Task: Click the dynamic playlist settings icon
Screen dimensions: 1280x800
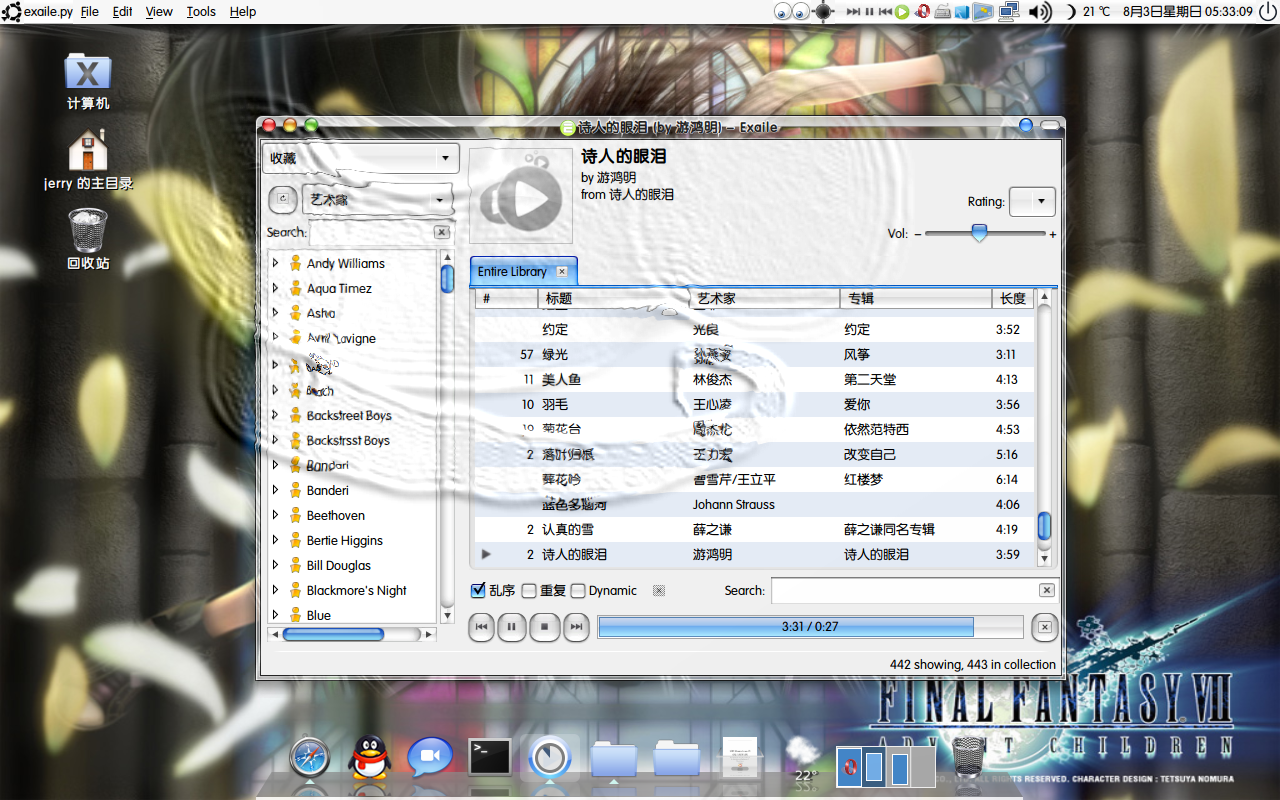Action: click(659, 591)
